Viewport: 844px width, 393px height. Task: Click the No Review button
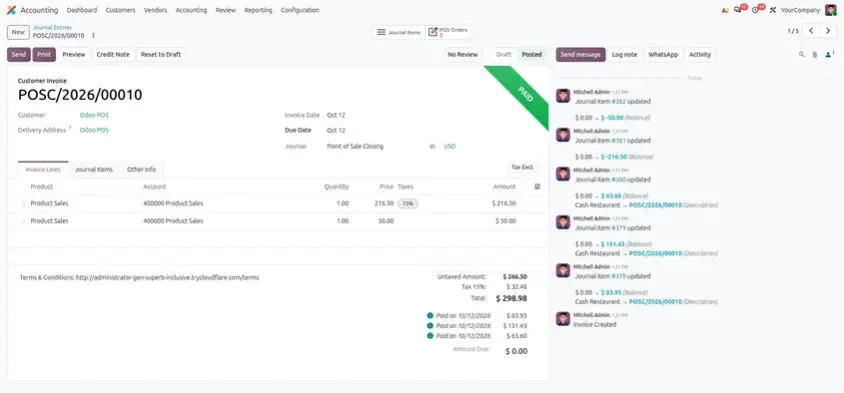click(462, 54)
